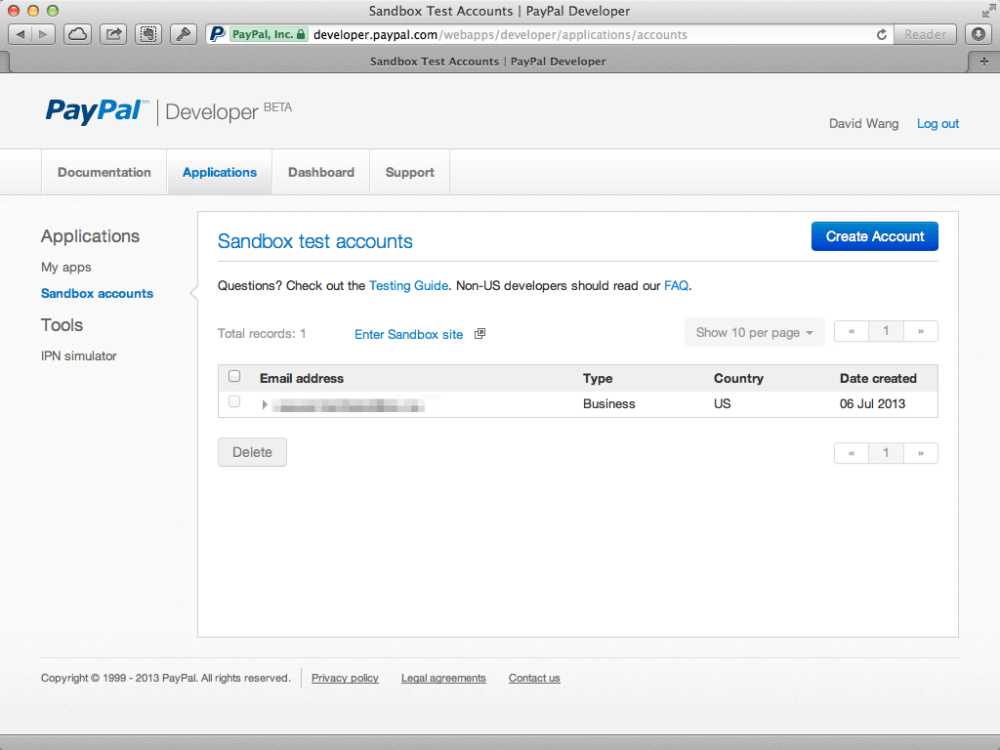Click the Date created column header
Viewport: 1000px width, 750px height.
[878, 378]
